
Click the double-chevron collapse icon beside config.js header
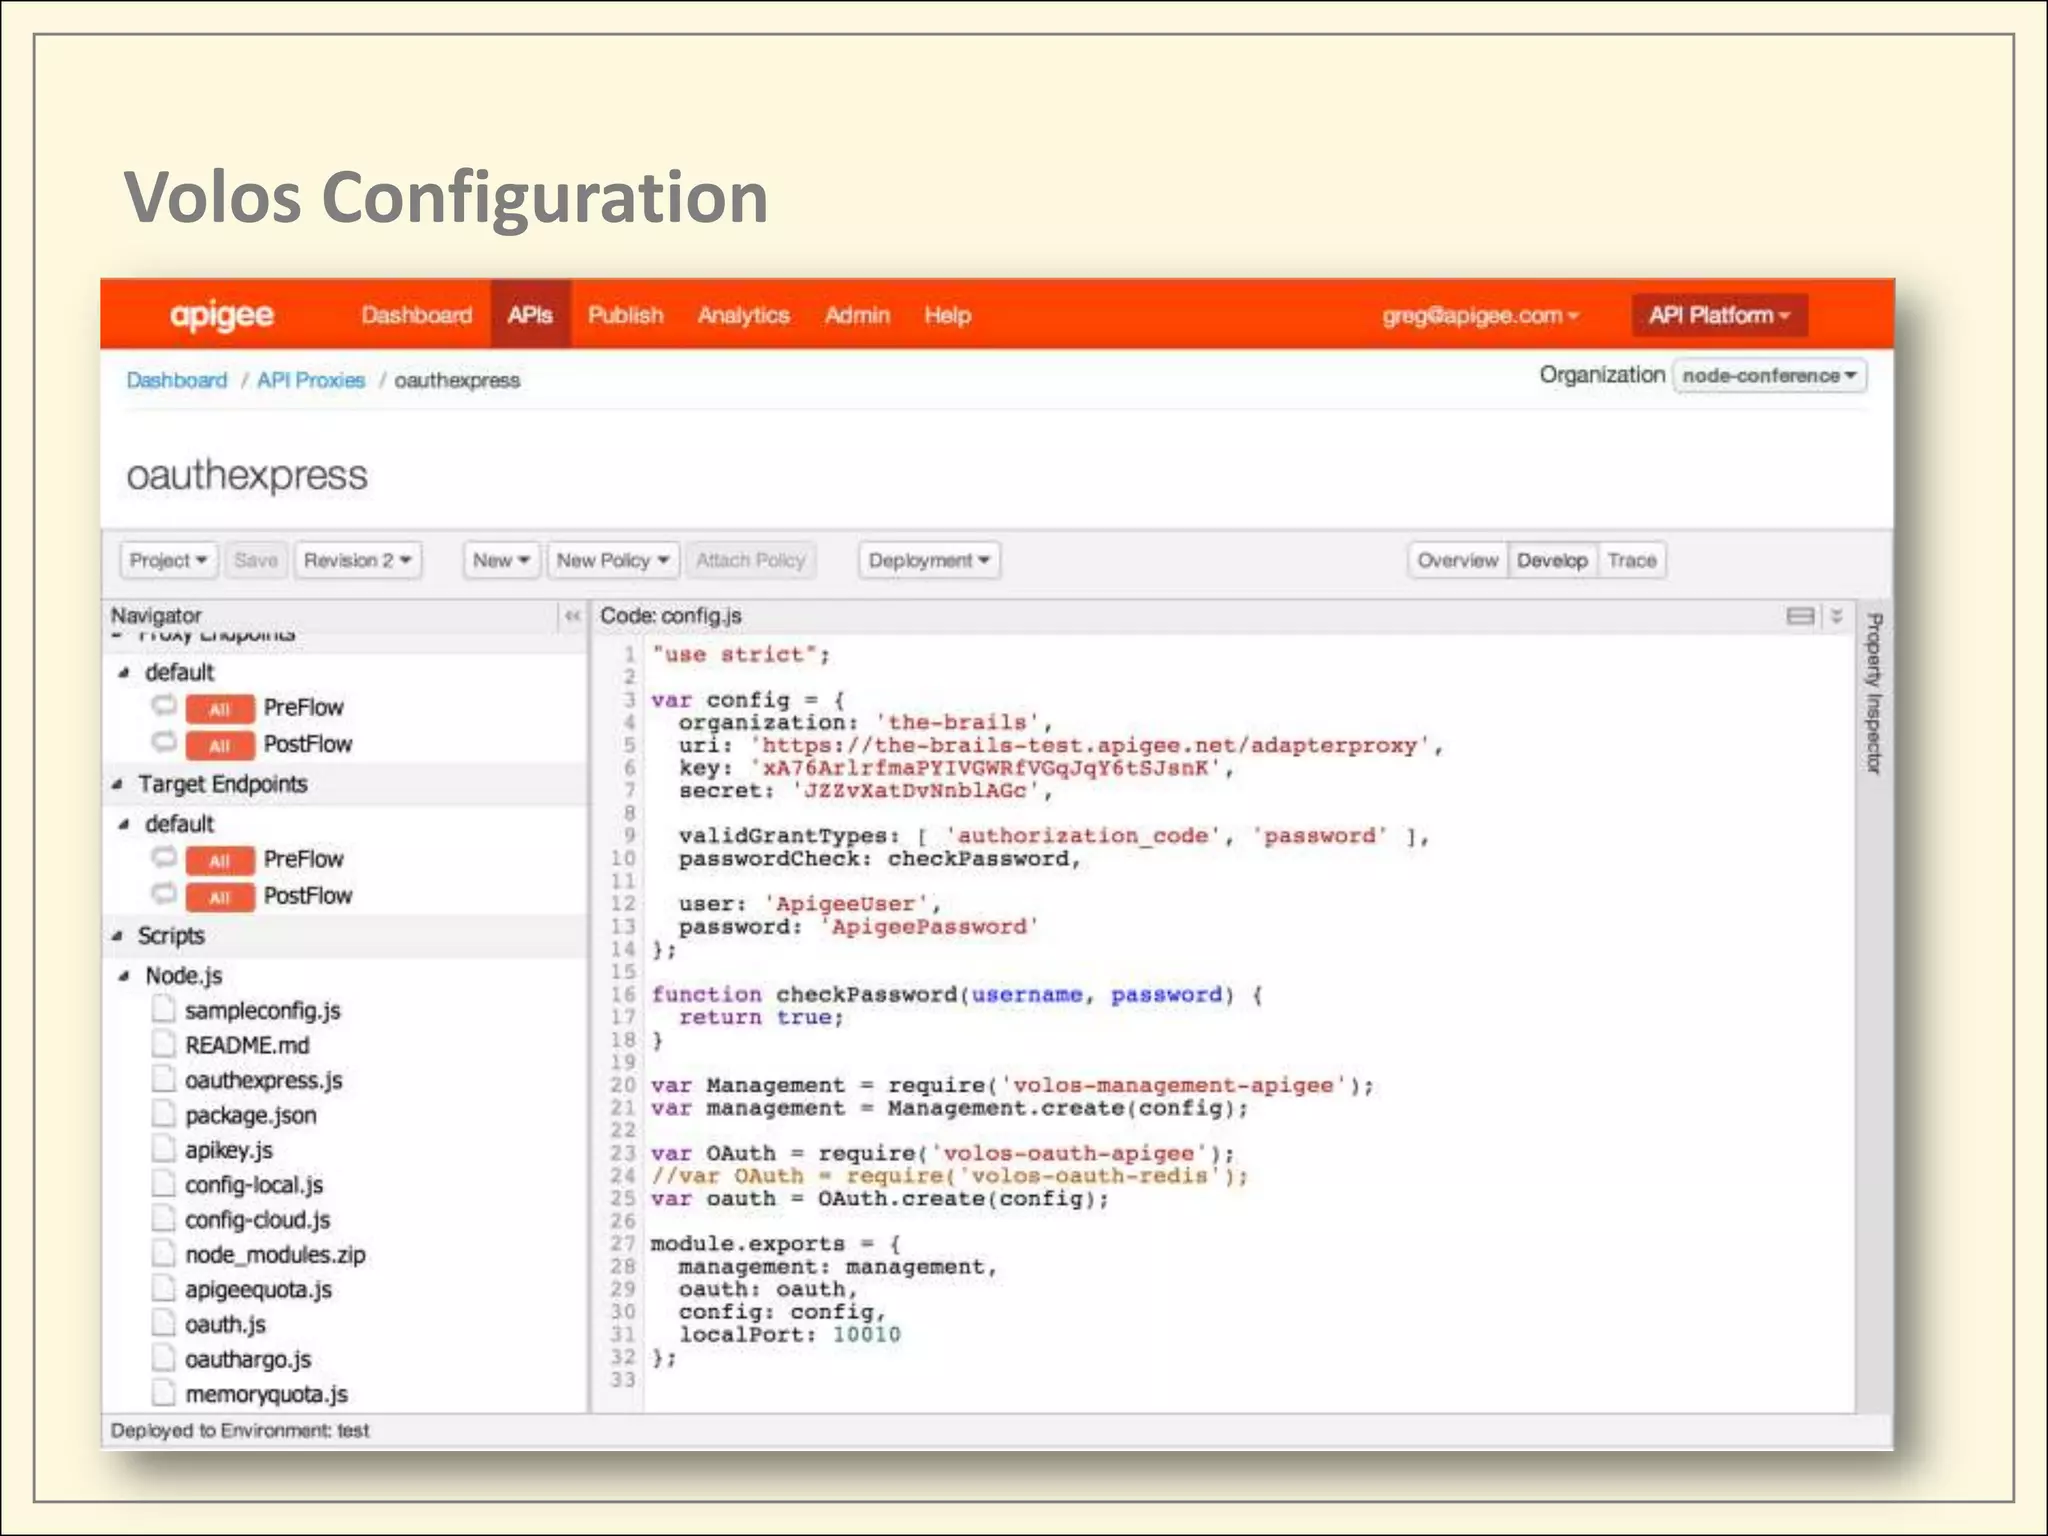pos(1836,616)
